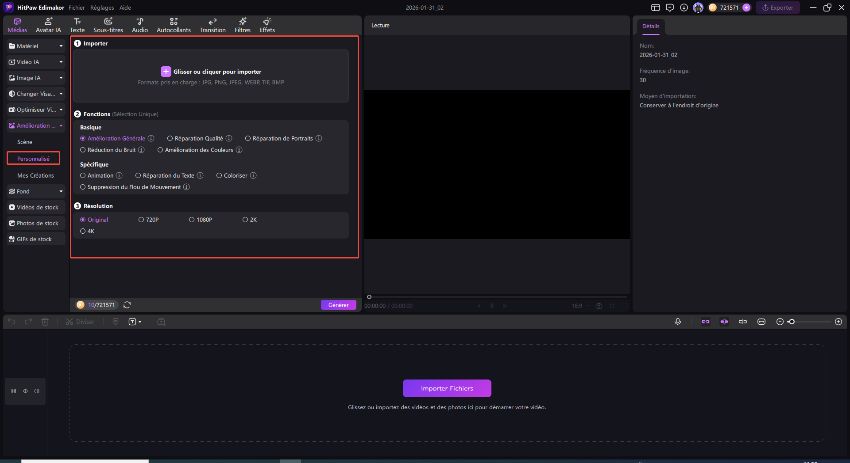Click the refresh credits icon
Viewport: 850px width, 463px height.
tap(127, 304)
